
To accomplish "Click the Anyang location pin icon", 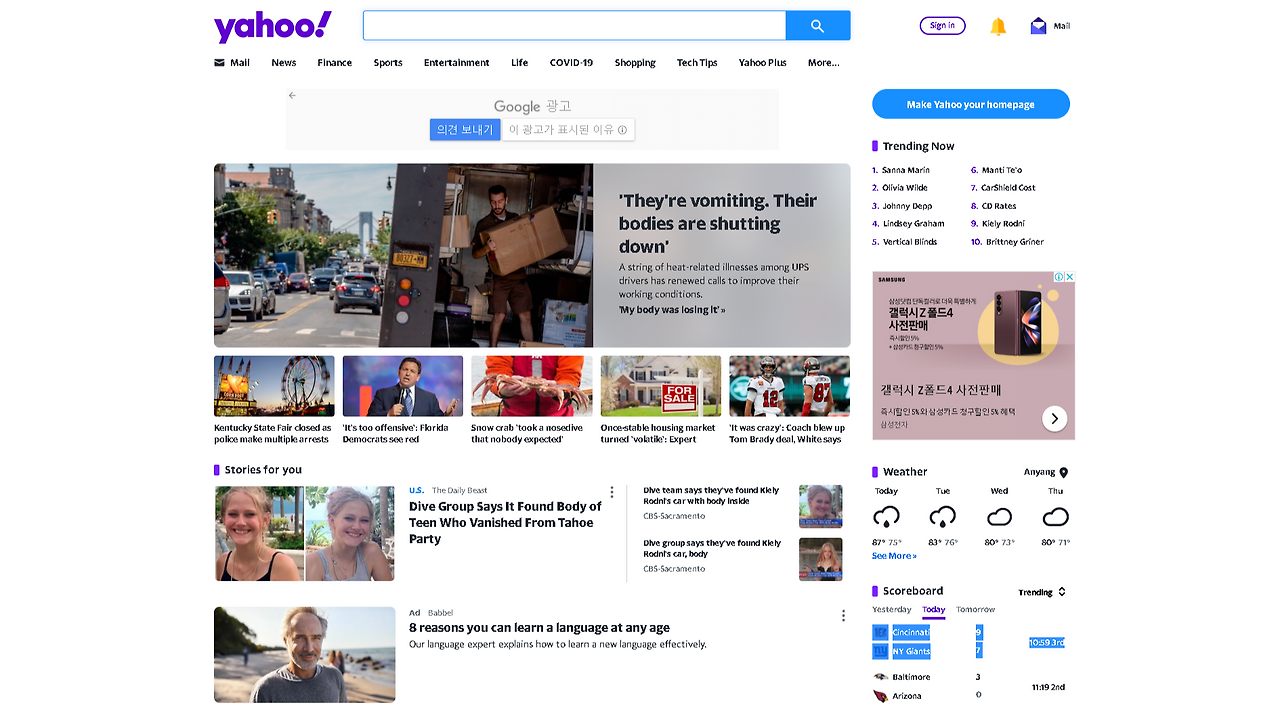I will click(1064, 473).
